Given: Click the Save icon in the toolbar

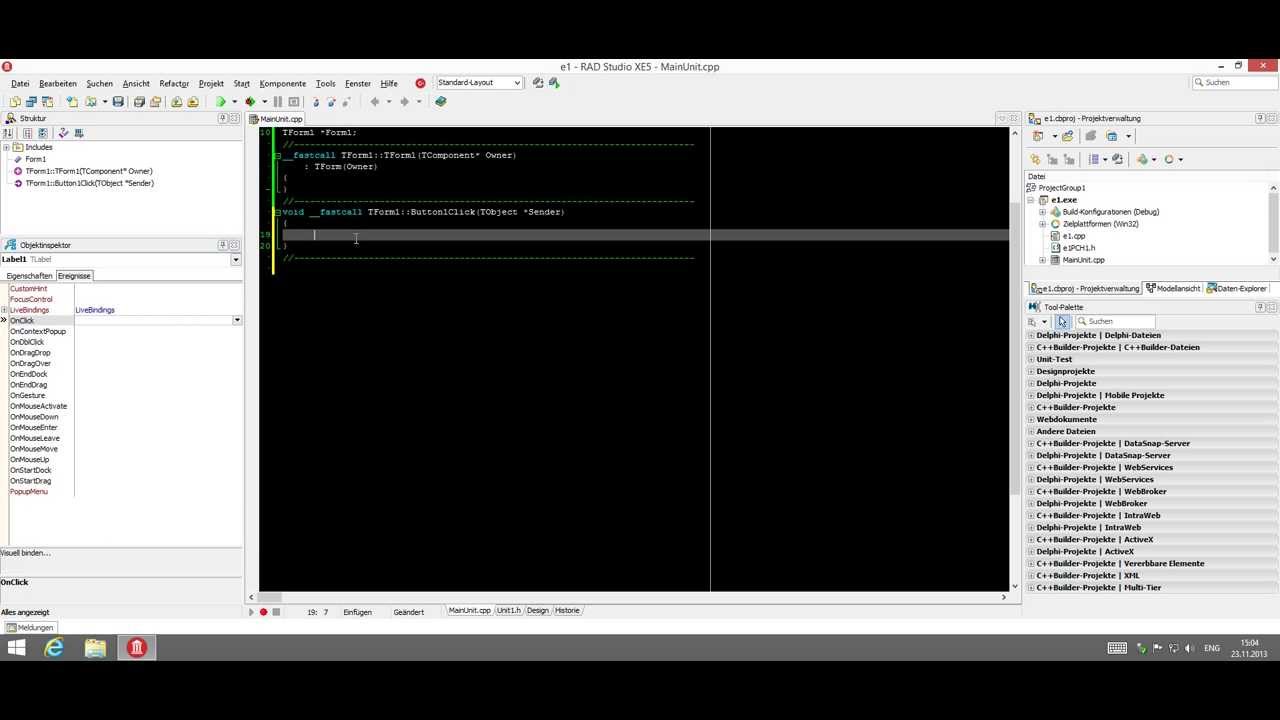Looking at the screenshot, I should [118, 101].
